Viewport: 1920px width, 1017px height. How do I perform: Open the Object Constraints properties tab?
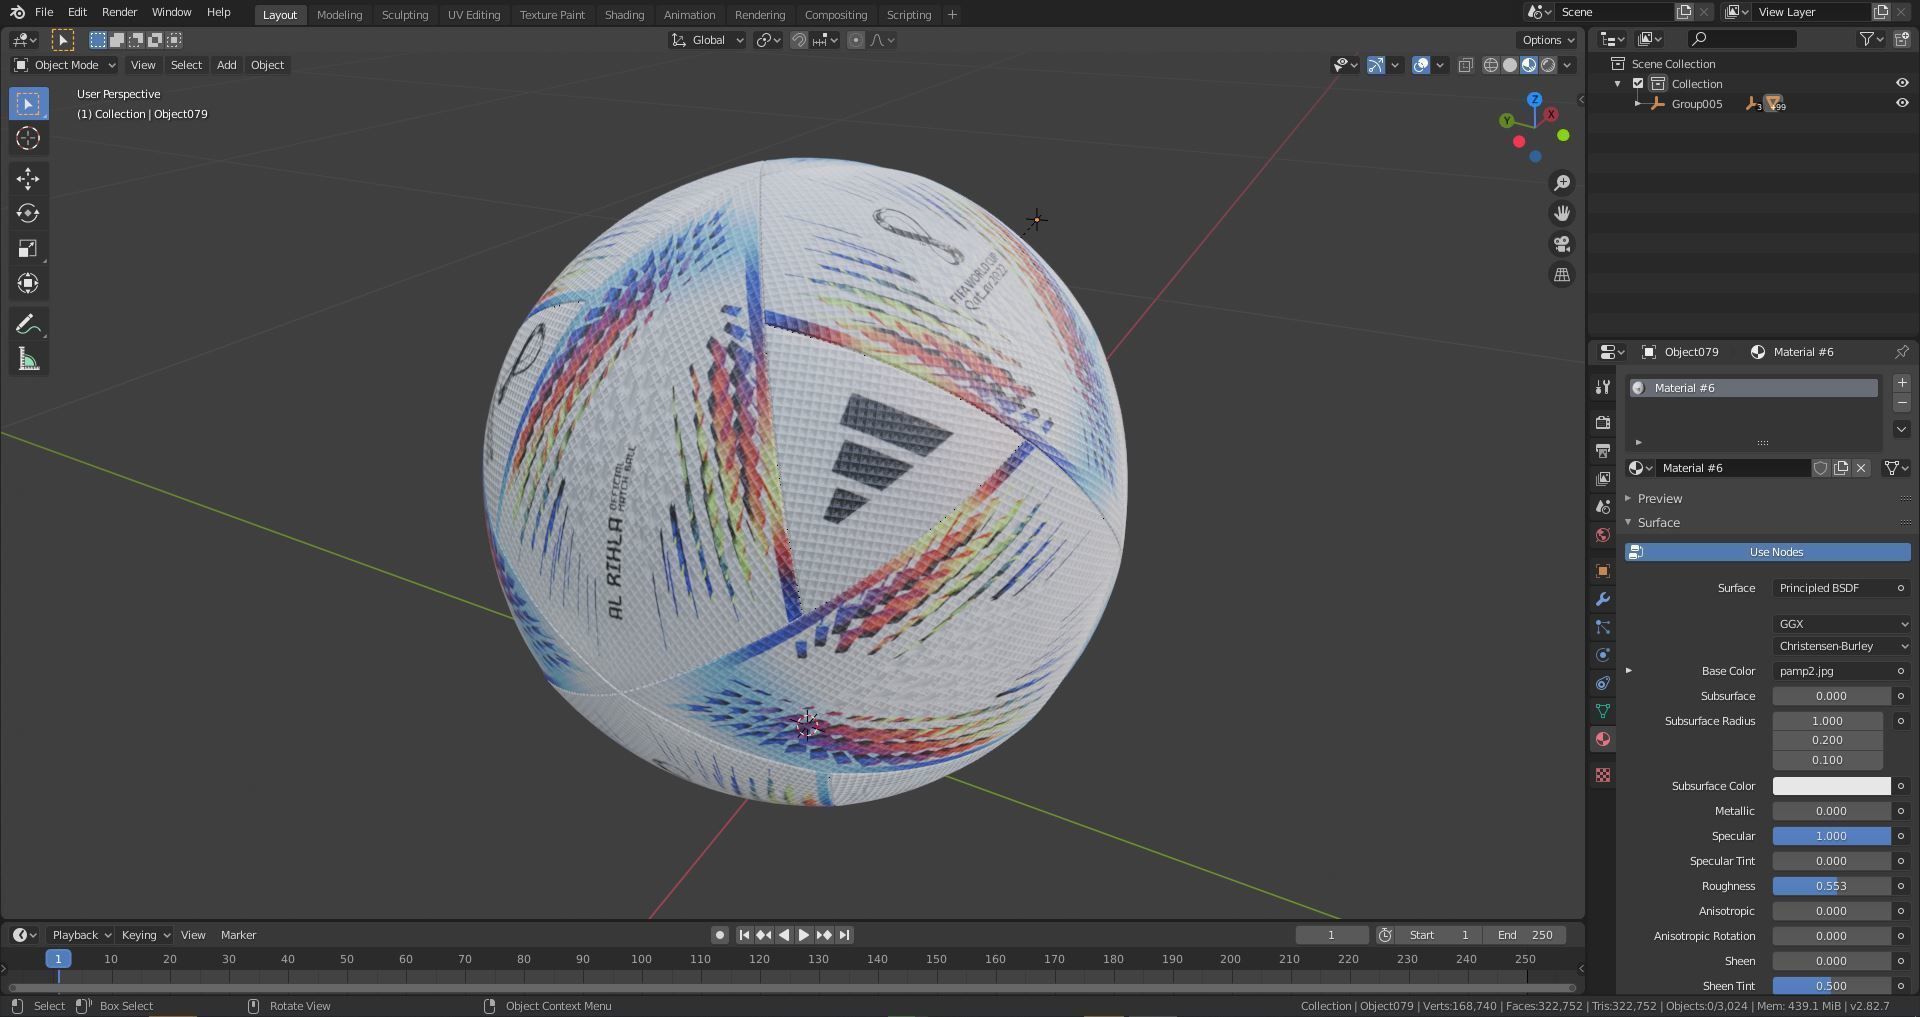1603,683
